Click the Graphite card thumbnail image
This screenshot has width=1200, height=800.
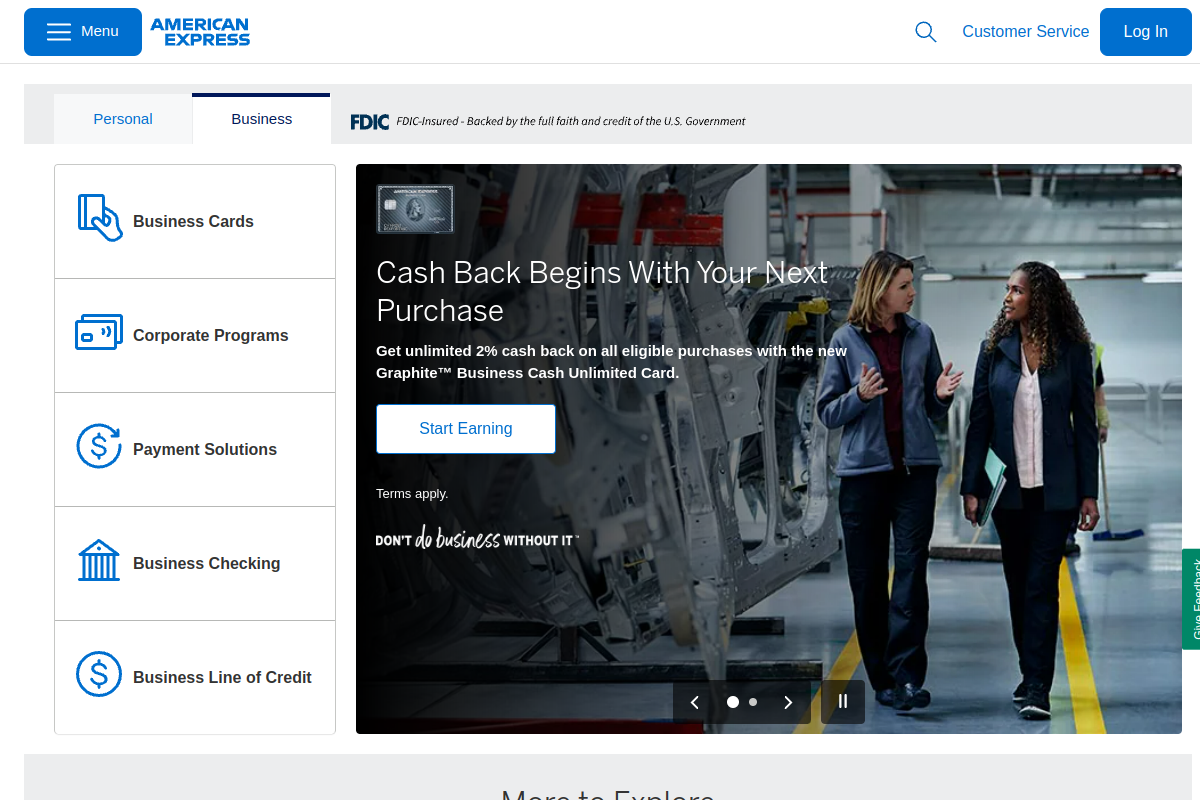pos(415,209)
